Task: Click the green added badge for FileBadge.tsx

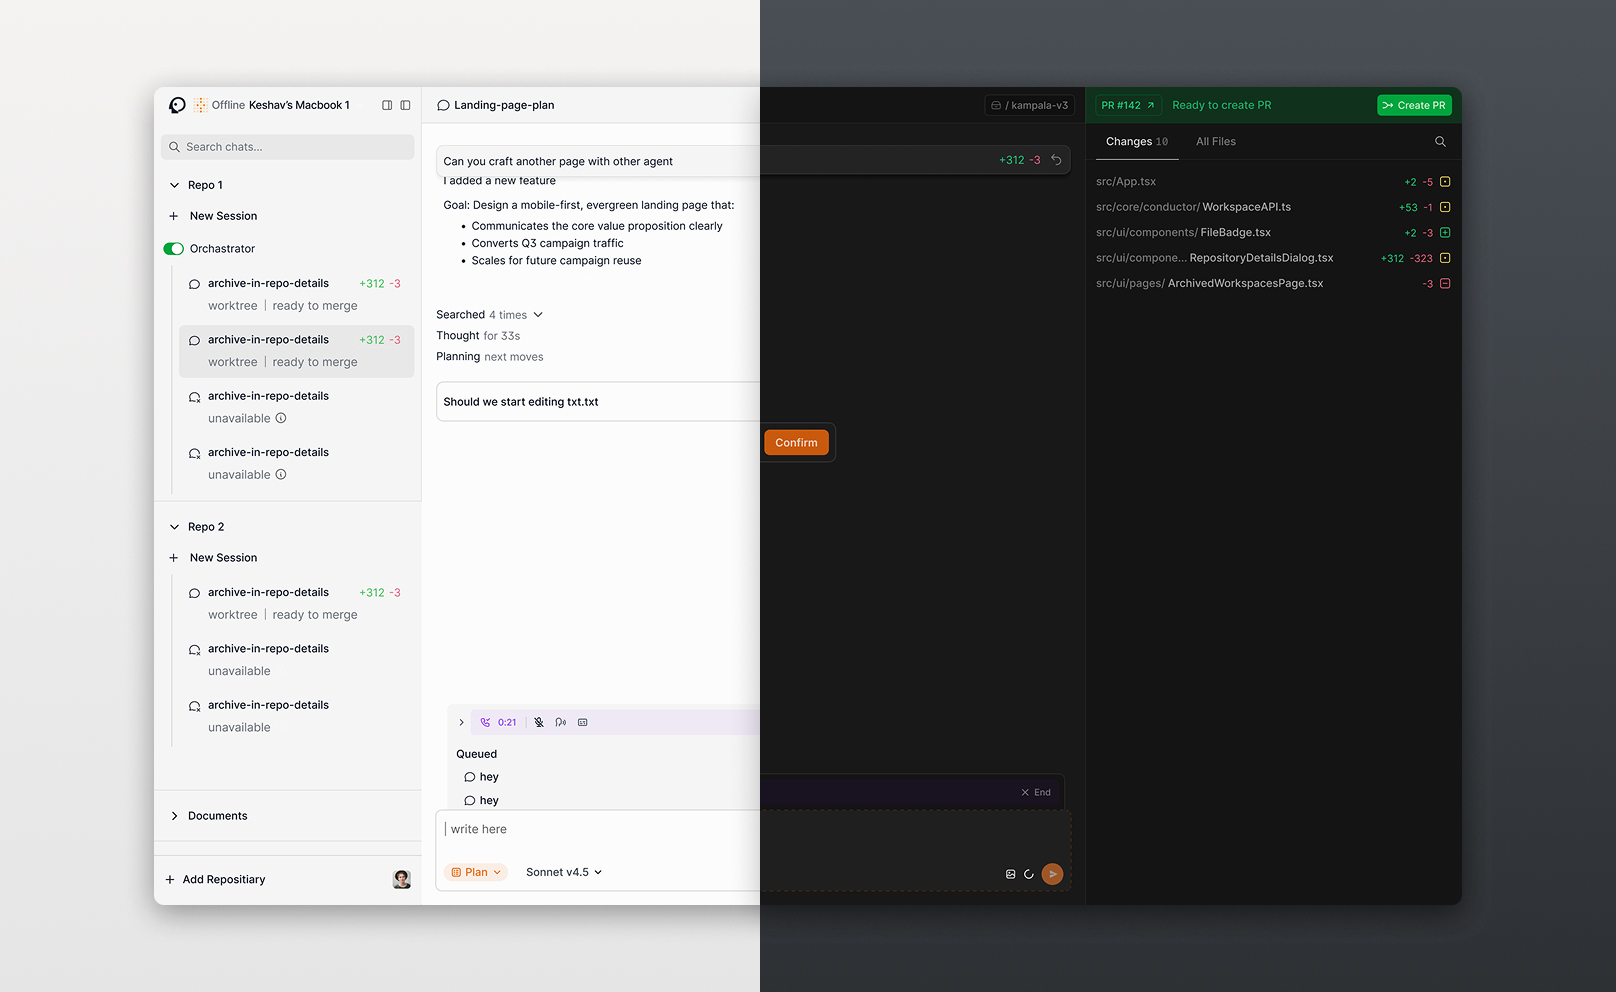Action: [1445, 233]
